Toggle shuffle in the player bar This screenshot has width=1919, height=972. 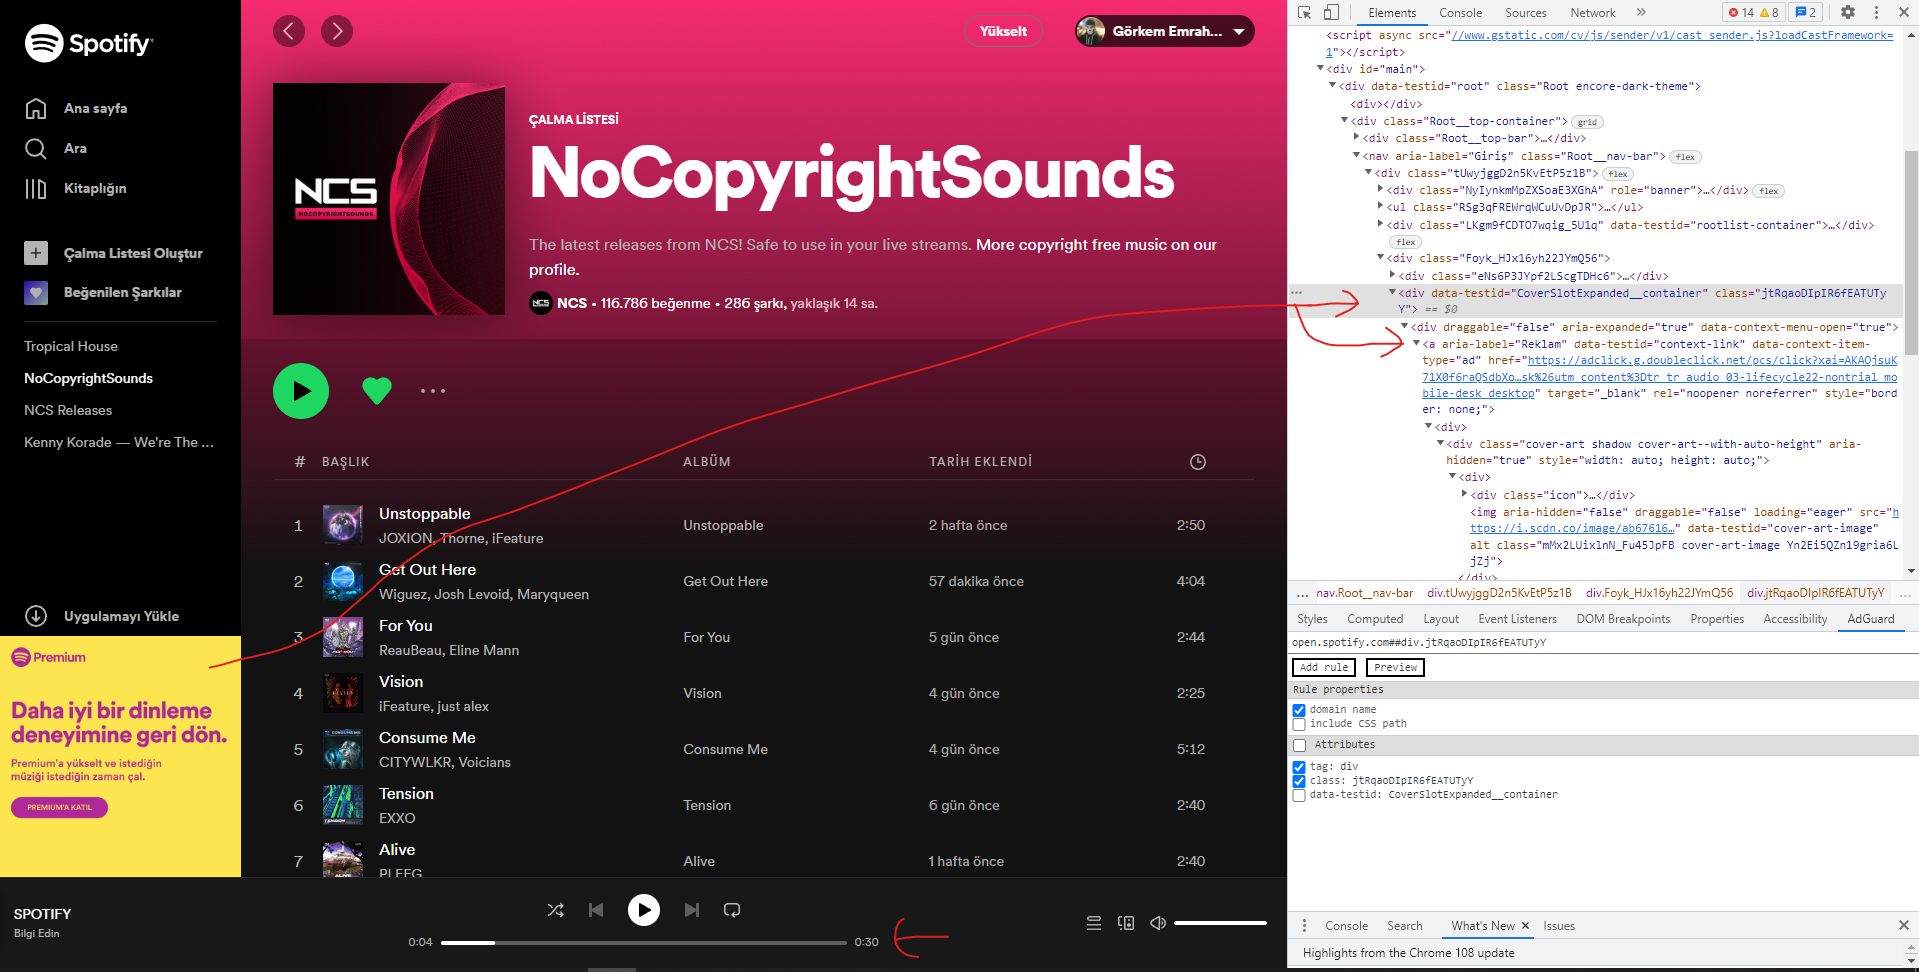[556, 910]
